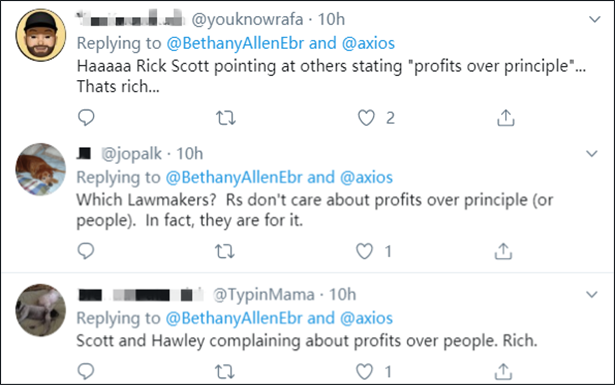The image size is (615, 385).
Task: Reply to @TypinMama's tweet
Action: tap(86, 371)
